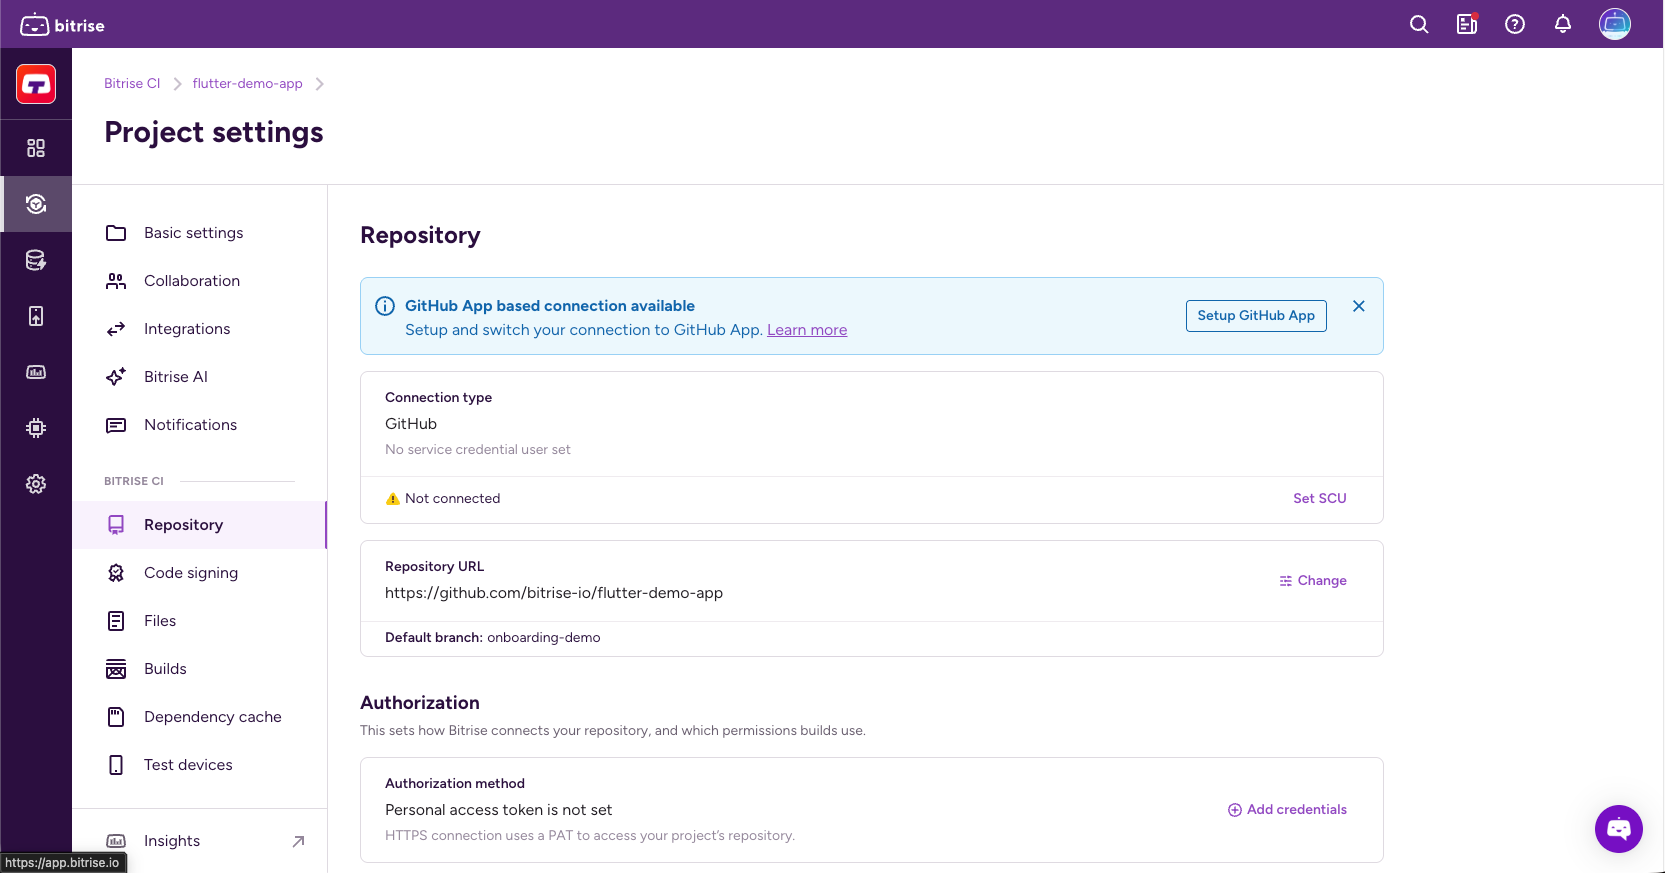
Task: Click Set SCU link
Action: pyautogui.click(x=1320, y=498)
